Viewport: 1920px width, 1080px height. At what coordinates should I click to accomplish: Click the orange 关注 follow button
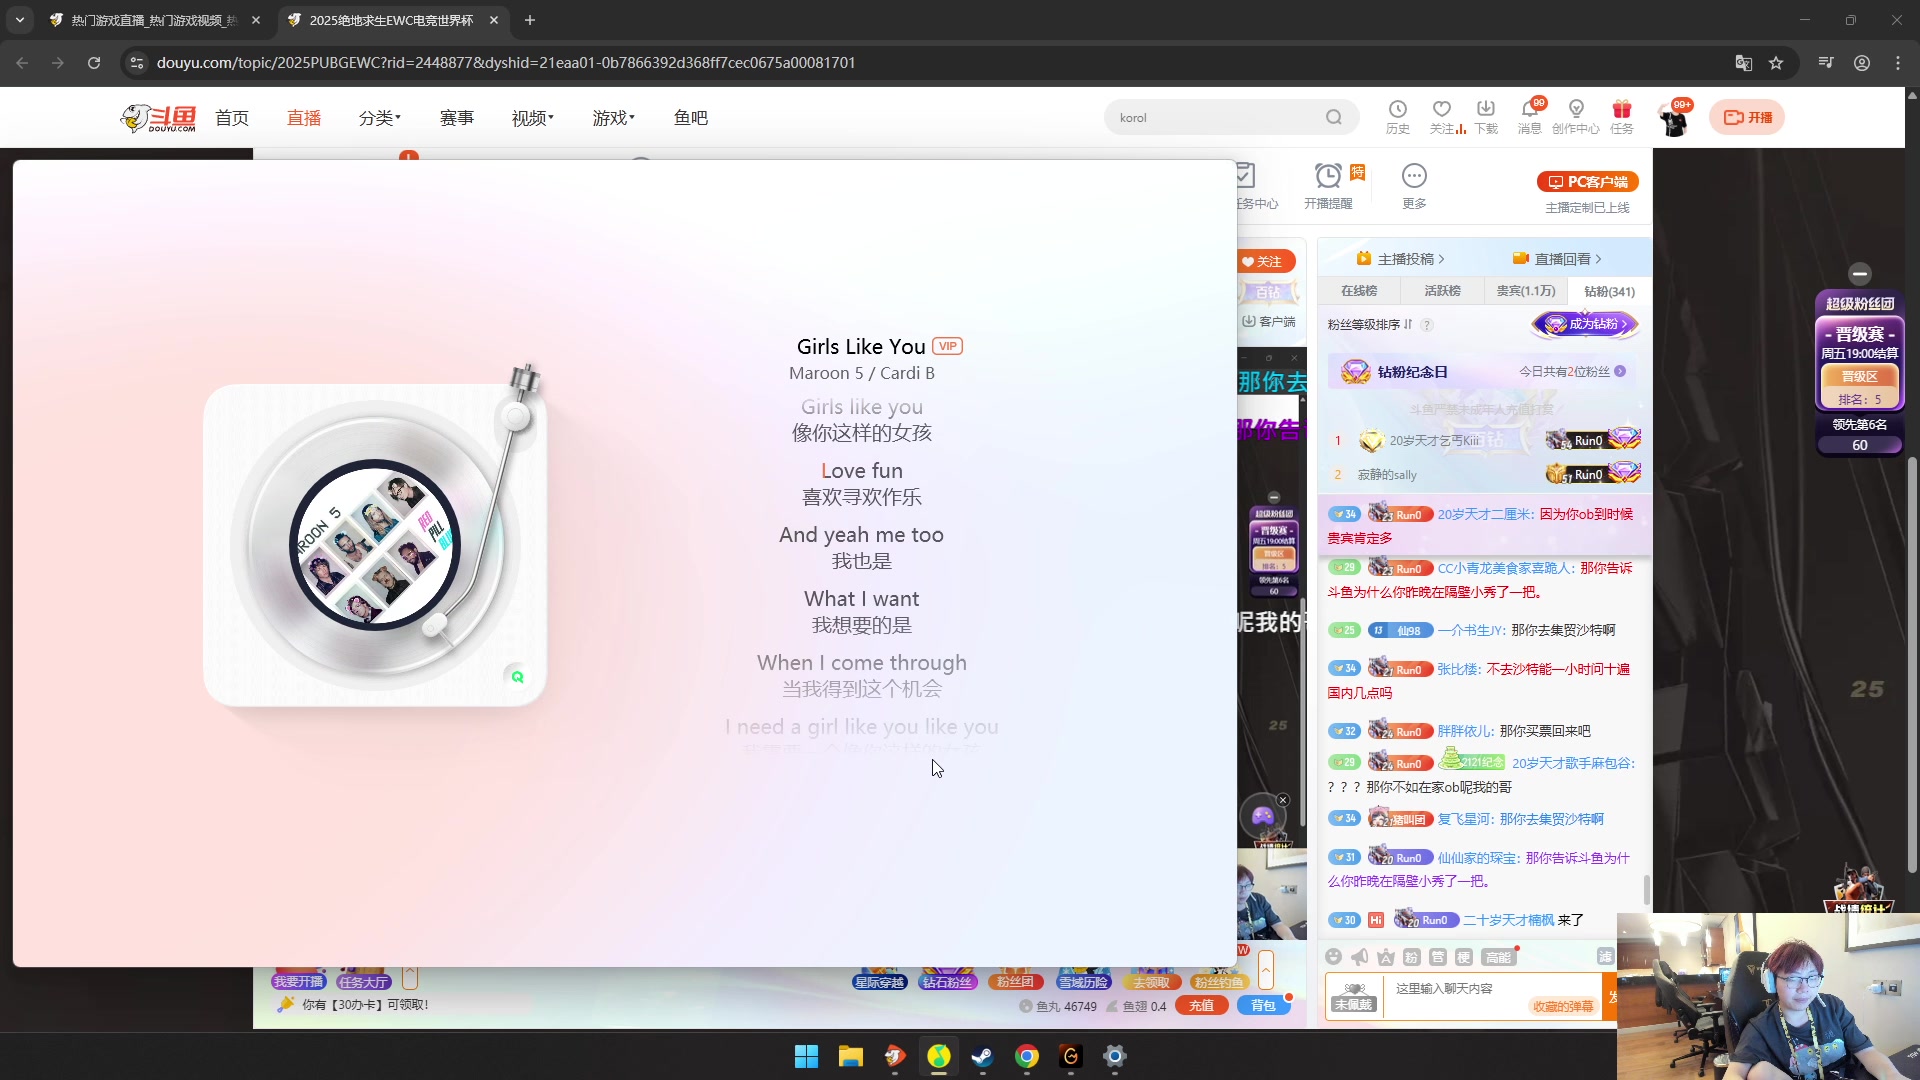[x=1265, y=261]
